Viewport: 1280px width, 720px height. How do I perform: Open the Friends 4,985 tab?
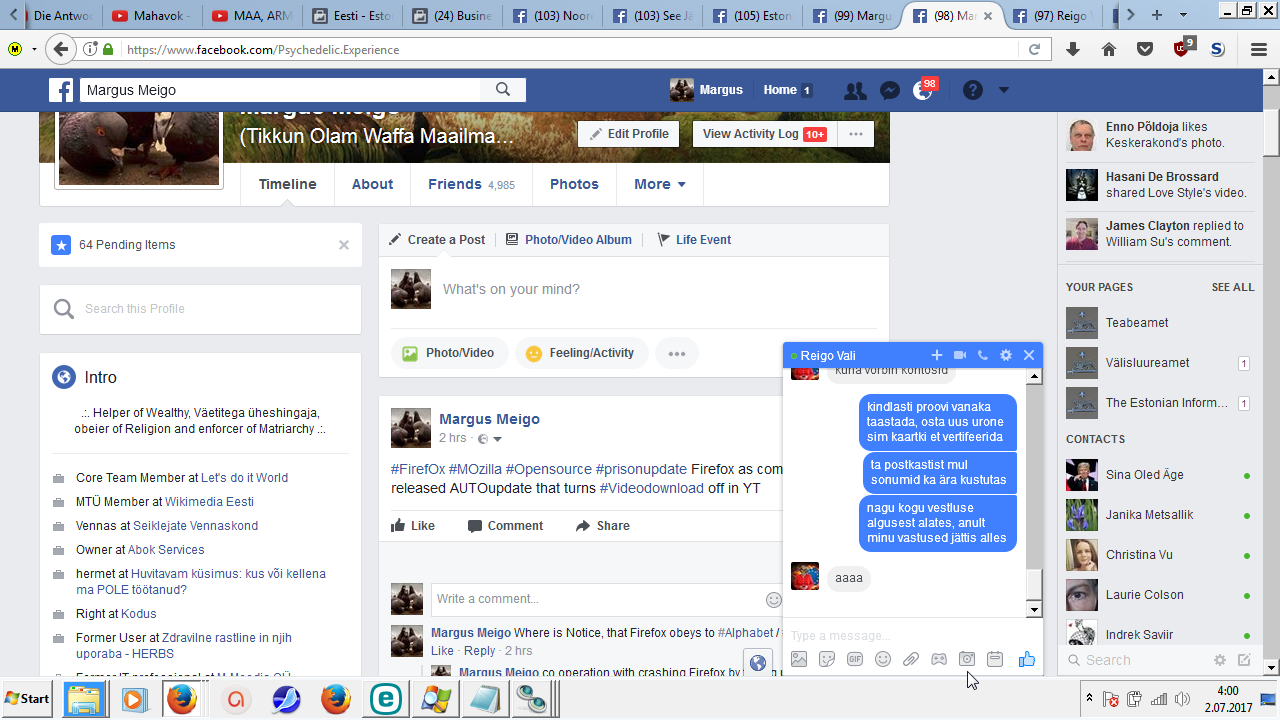pyautogui.click(x=471, y=184)
